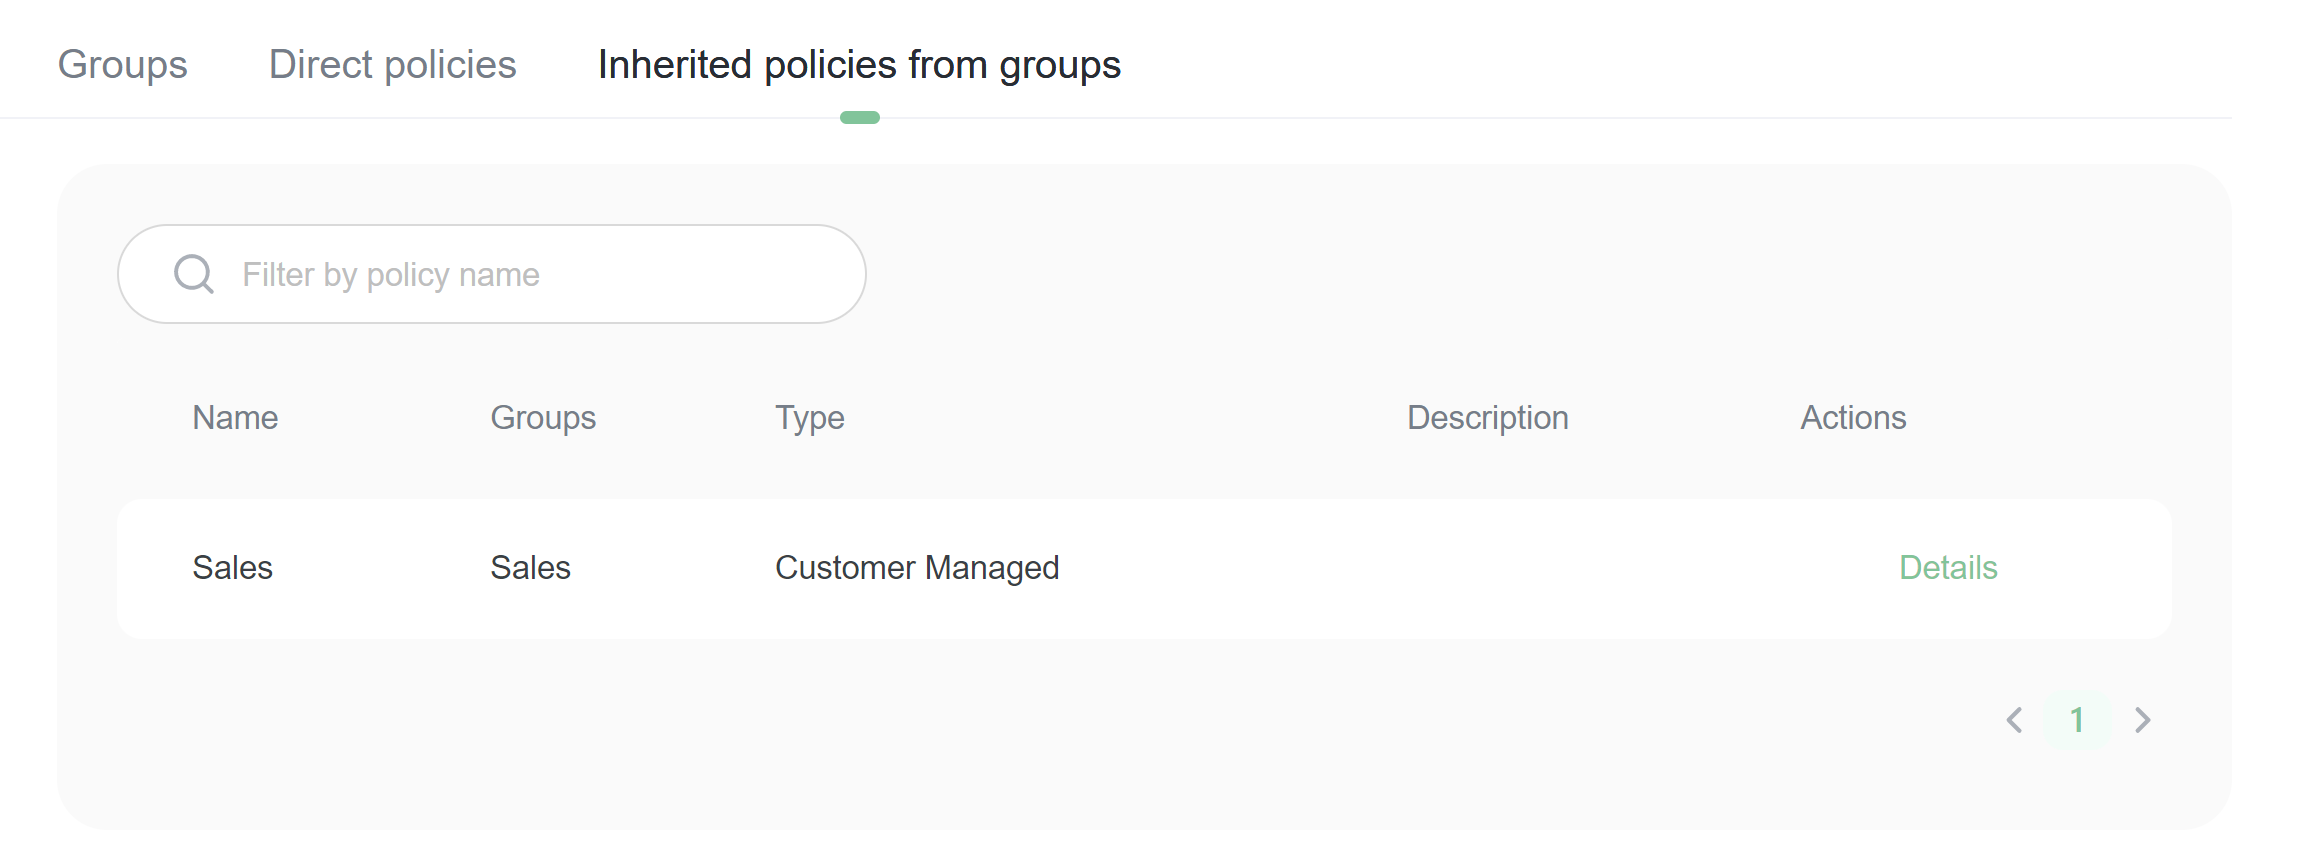The height and width of the screenshot is (851, 2299).
Task: Go to the next page arrow
Action: point(2142,720)
